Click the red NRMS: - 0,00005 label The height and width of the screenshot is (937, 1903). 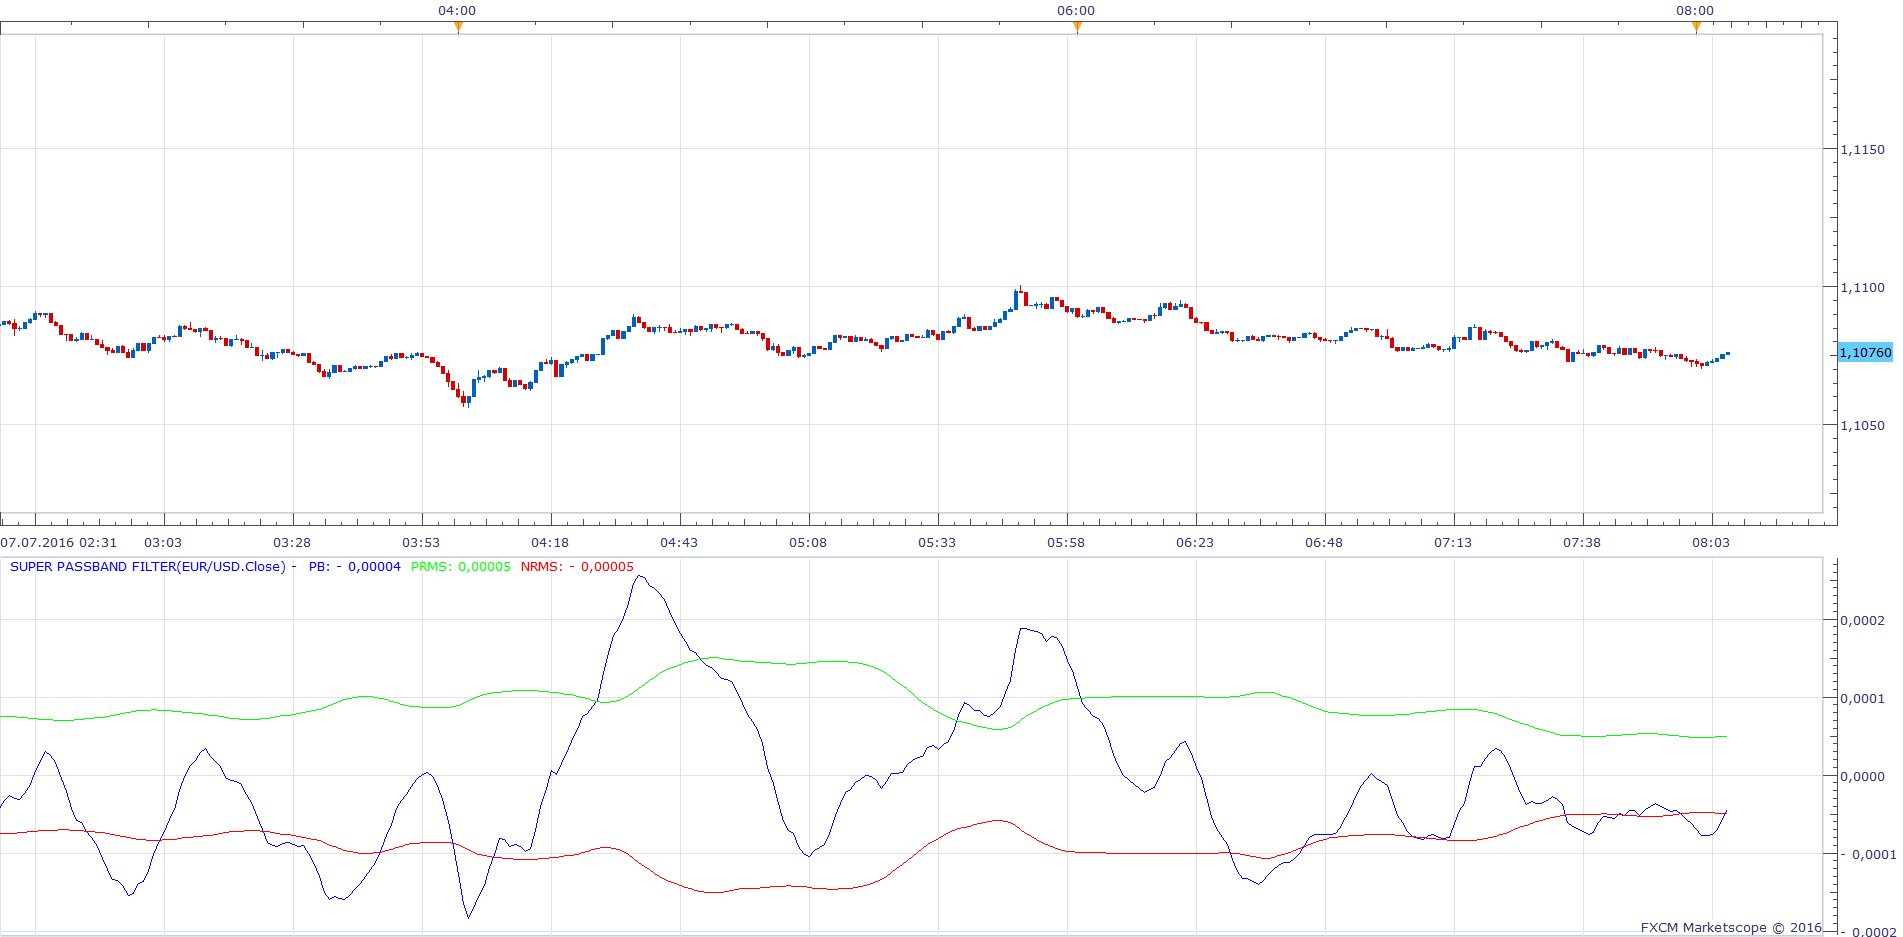577,567
